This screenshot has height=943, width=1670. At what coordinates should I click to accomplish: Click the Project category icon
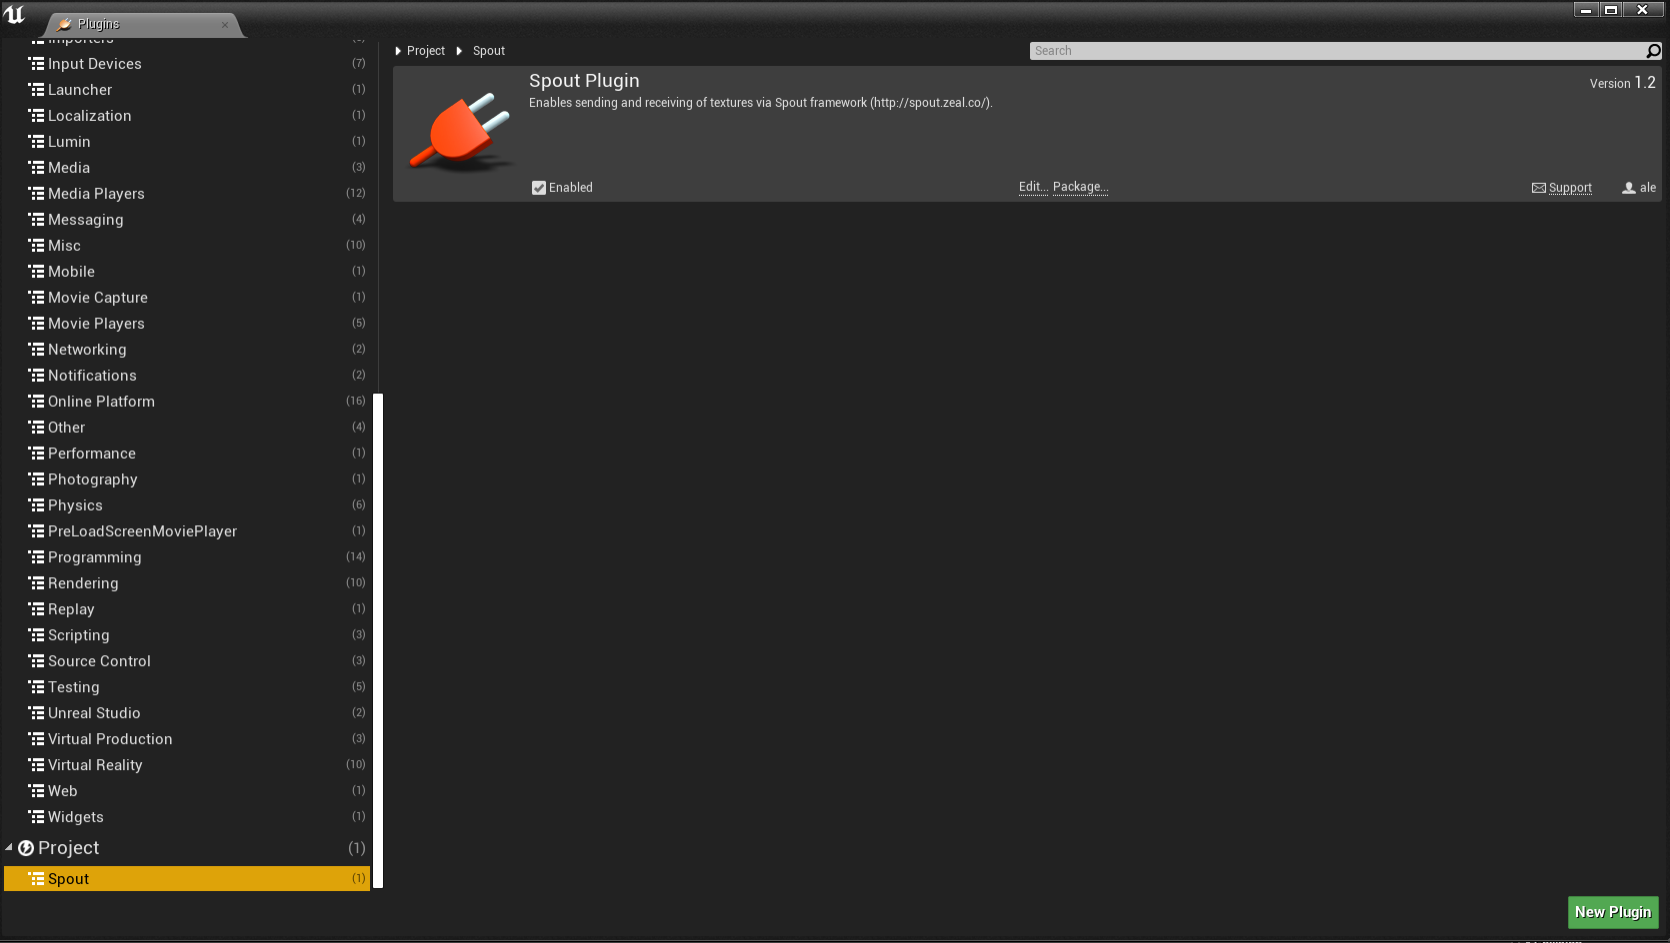click(x=26, y=848)
